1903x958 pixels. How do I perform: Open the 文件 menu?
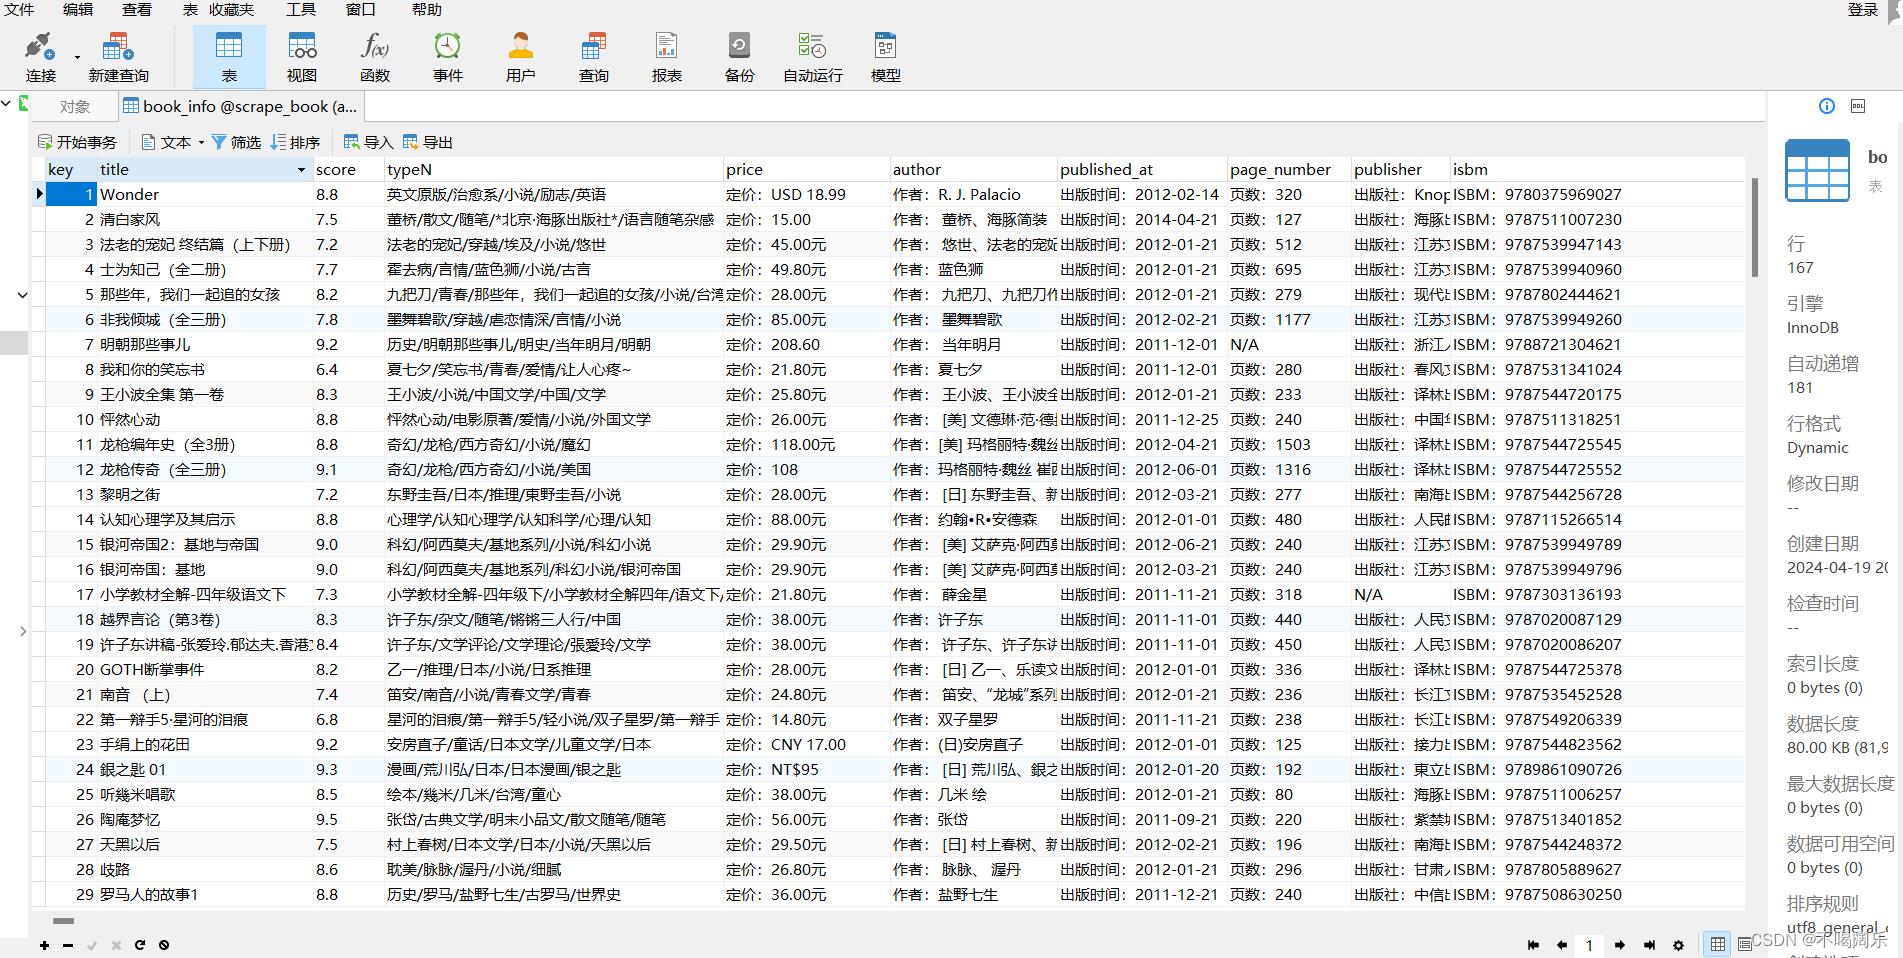click(x=19, y=9)
